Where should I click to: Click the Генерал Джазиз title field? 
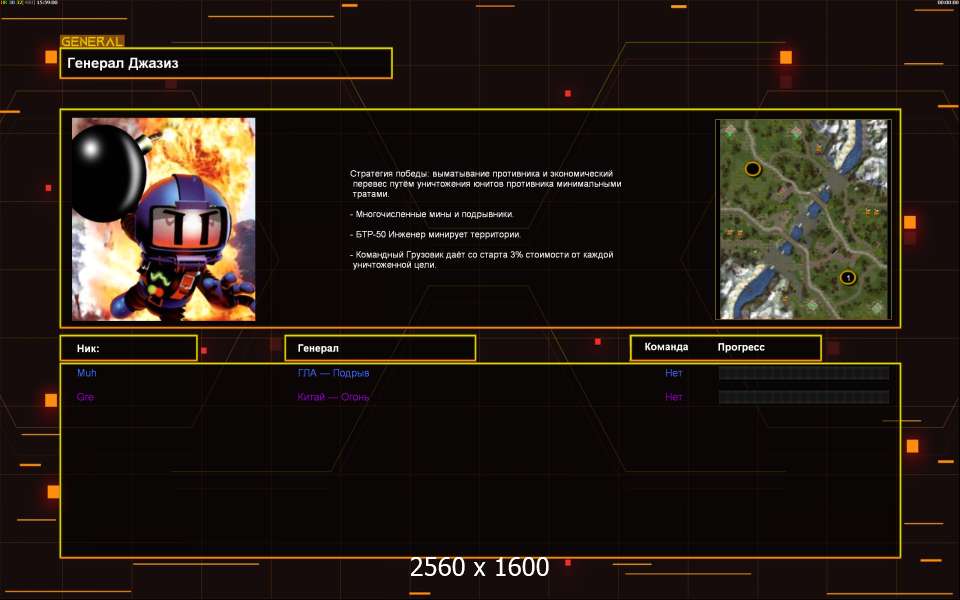click(x=226, y=63)
